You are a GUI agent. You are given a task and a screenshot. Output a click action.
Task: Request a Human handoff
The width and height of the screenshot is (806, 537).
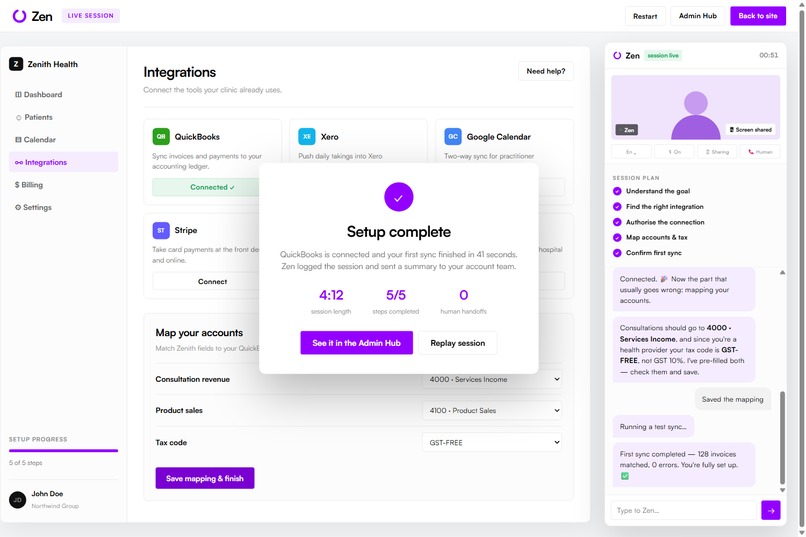(x=760, y=152)
